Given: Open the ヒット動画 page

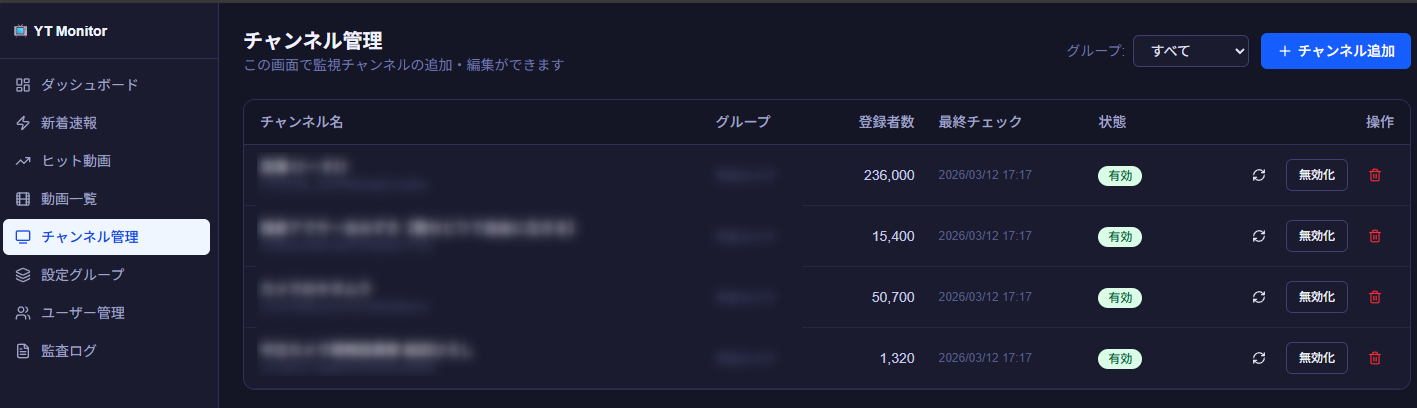Looking at the screenshot, I should (x=76, y=161).
